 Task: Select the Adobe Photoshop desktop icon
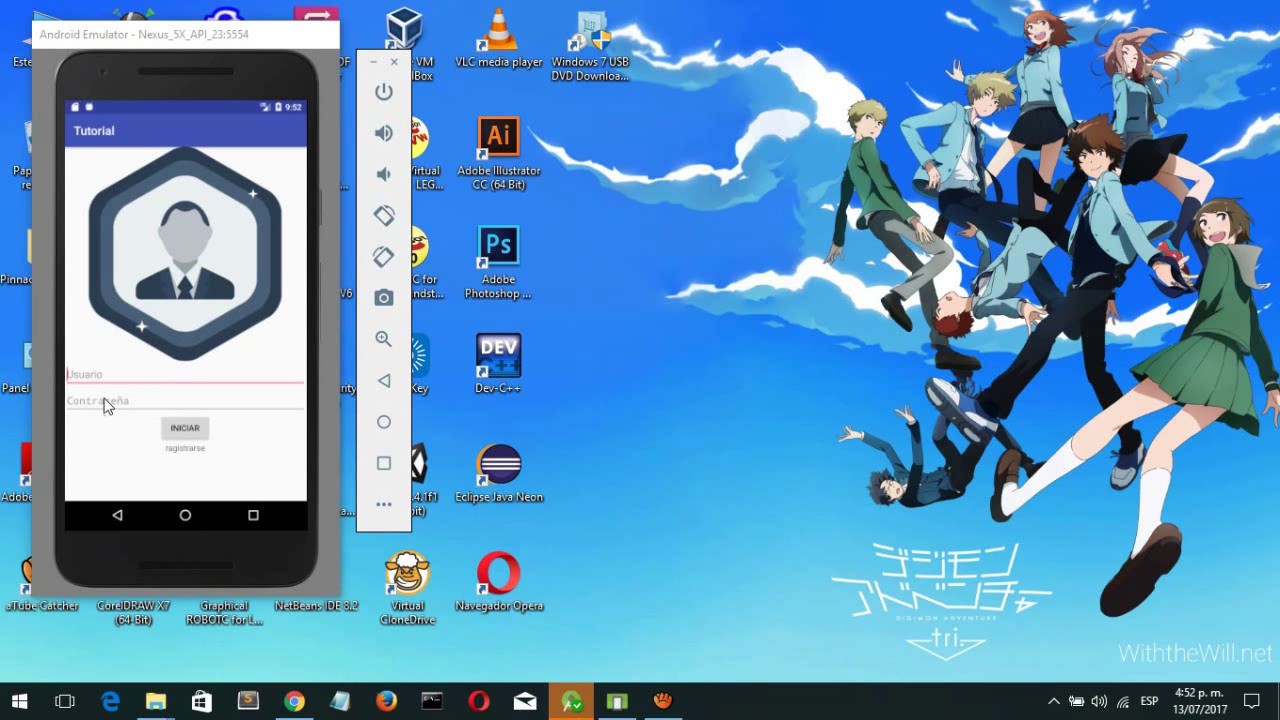pyautogui.click(x=498, y=263)
